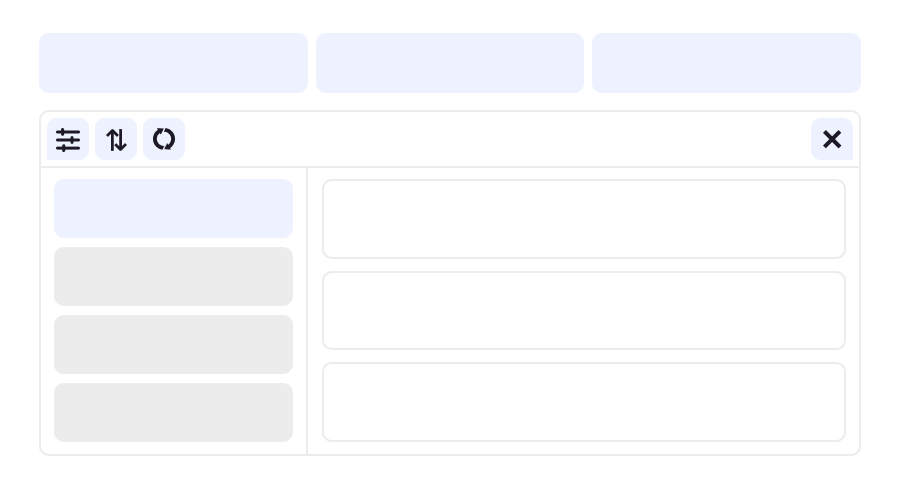Select the middle gray sidebar item

(x=173, y=344)
